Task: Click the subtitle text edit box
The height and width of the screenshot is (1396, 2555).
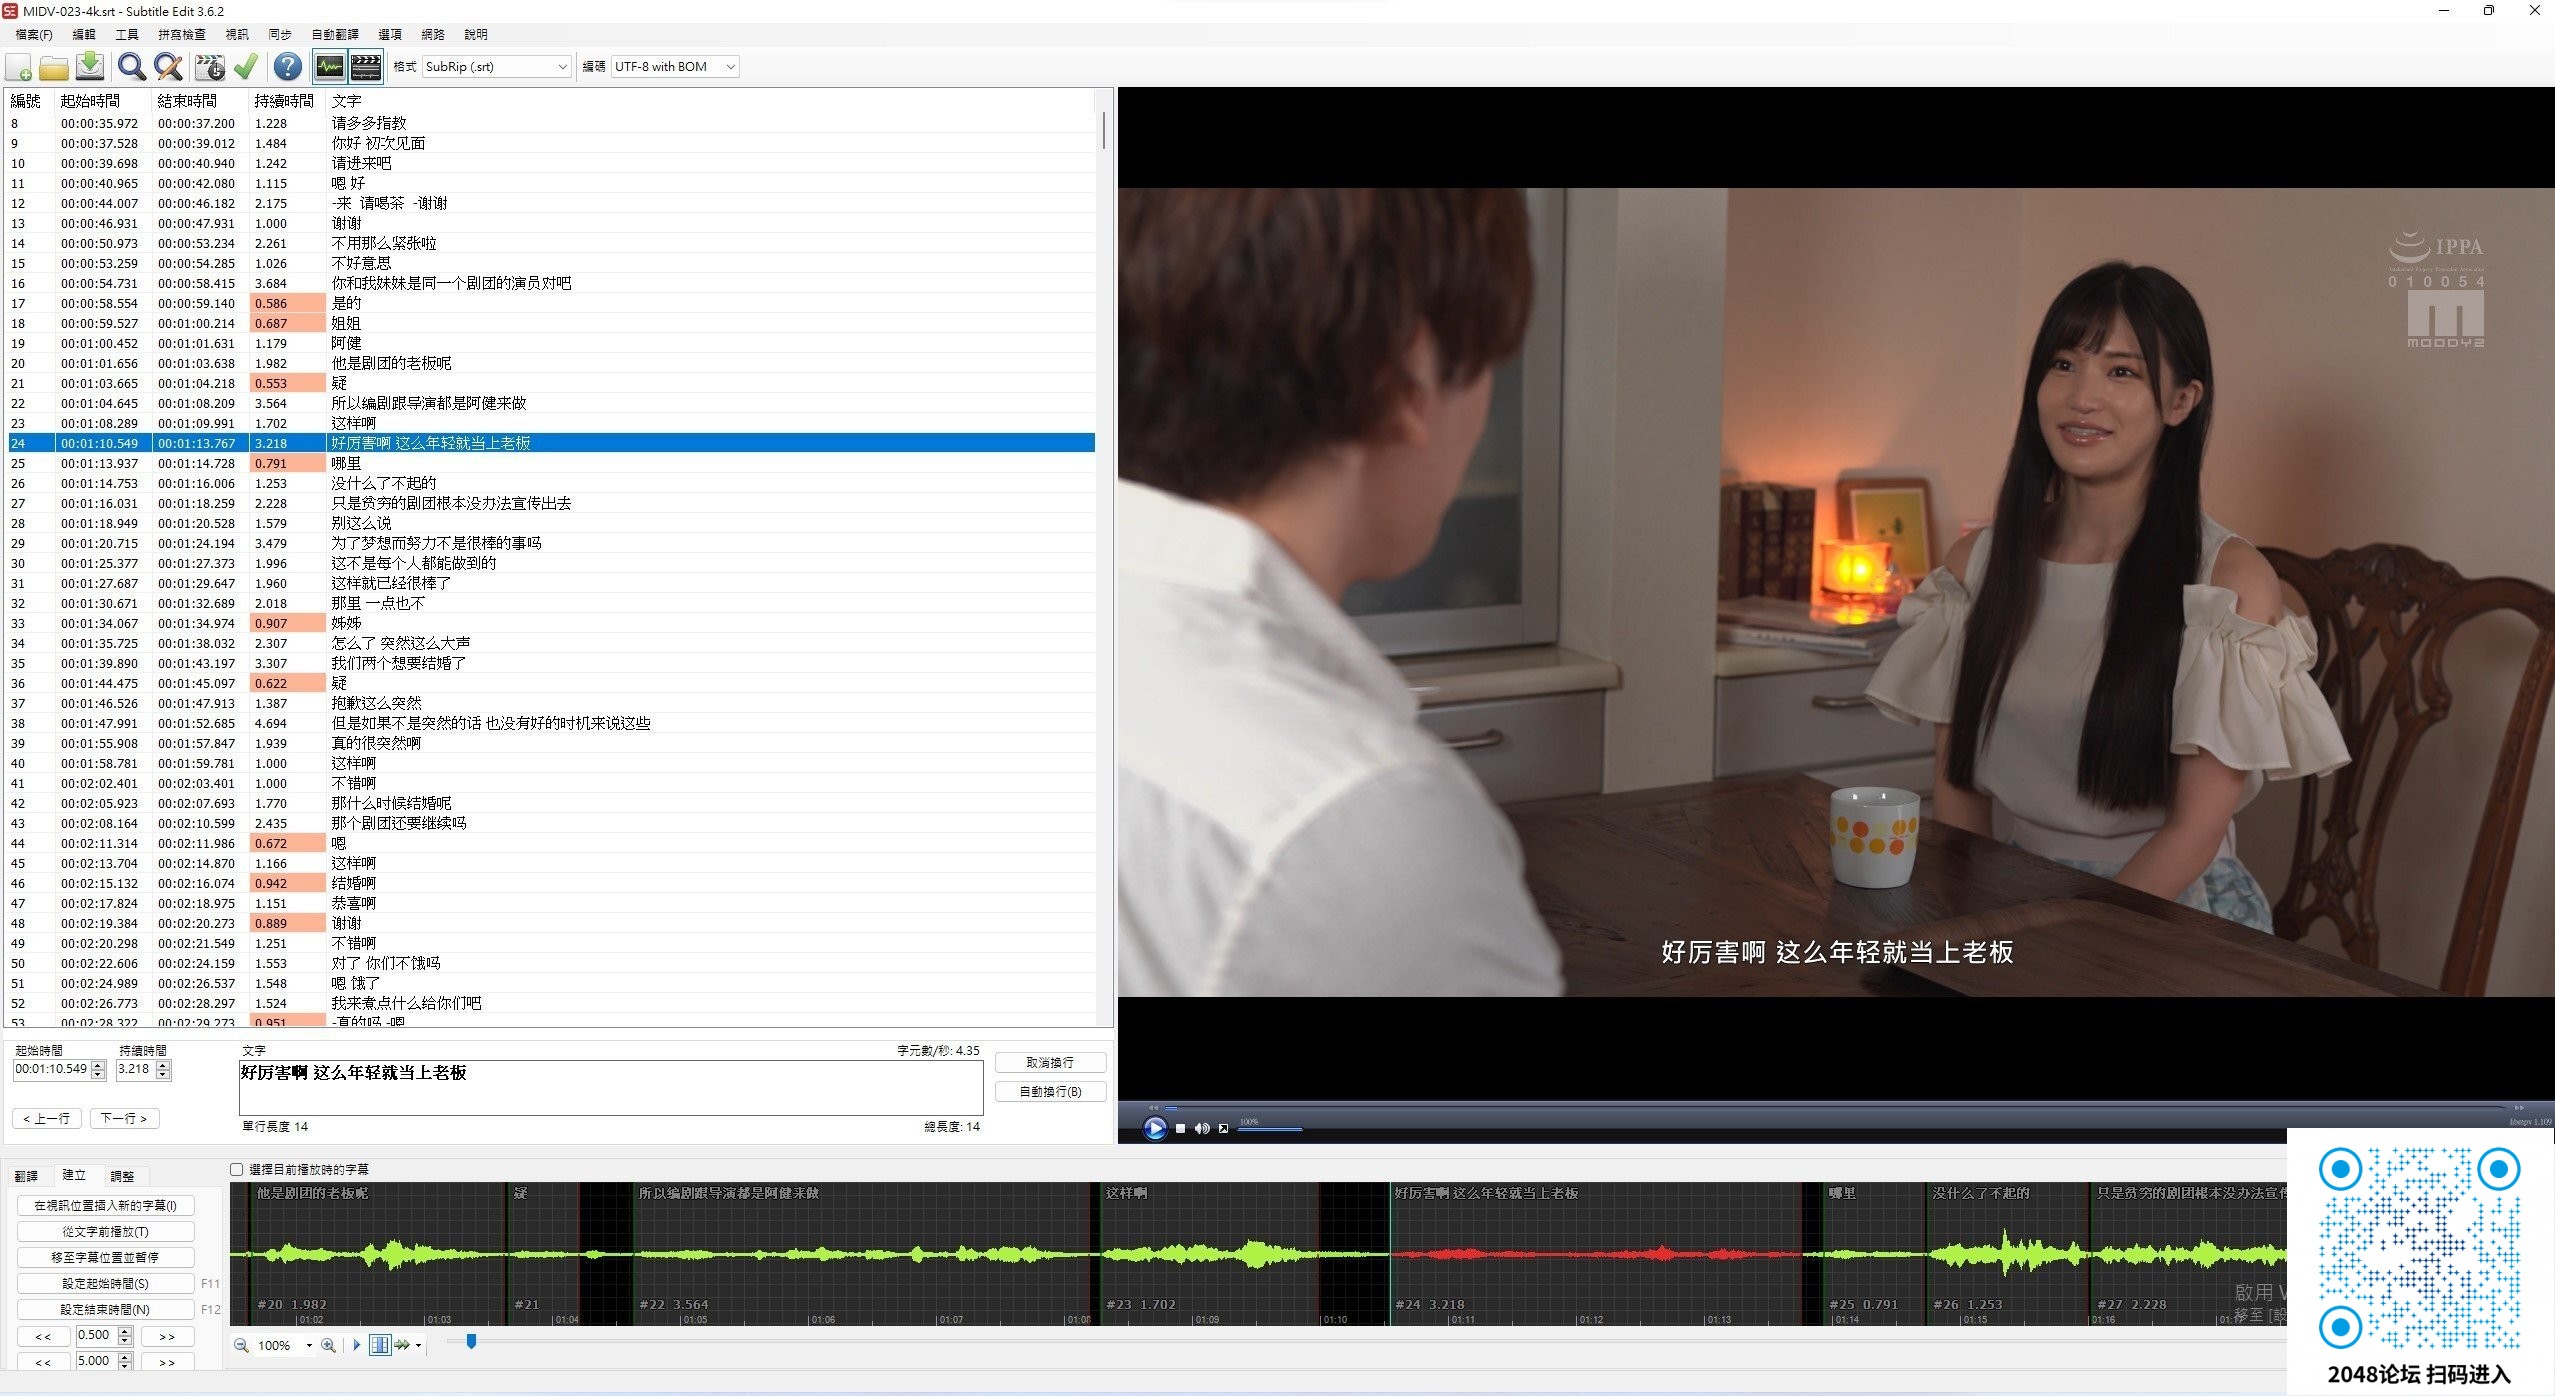Action: [x=611, y=1088]
